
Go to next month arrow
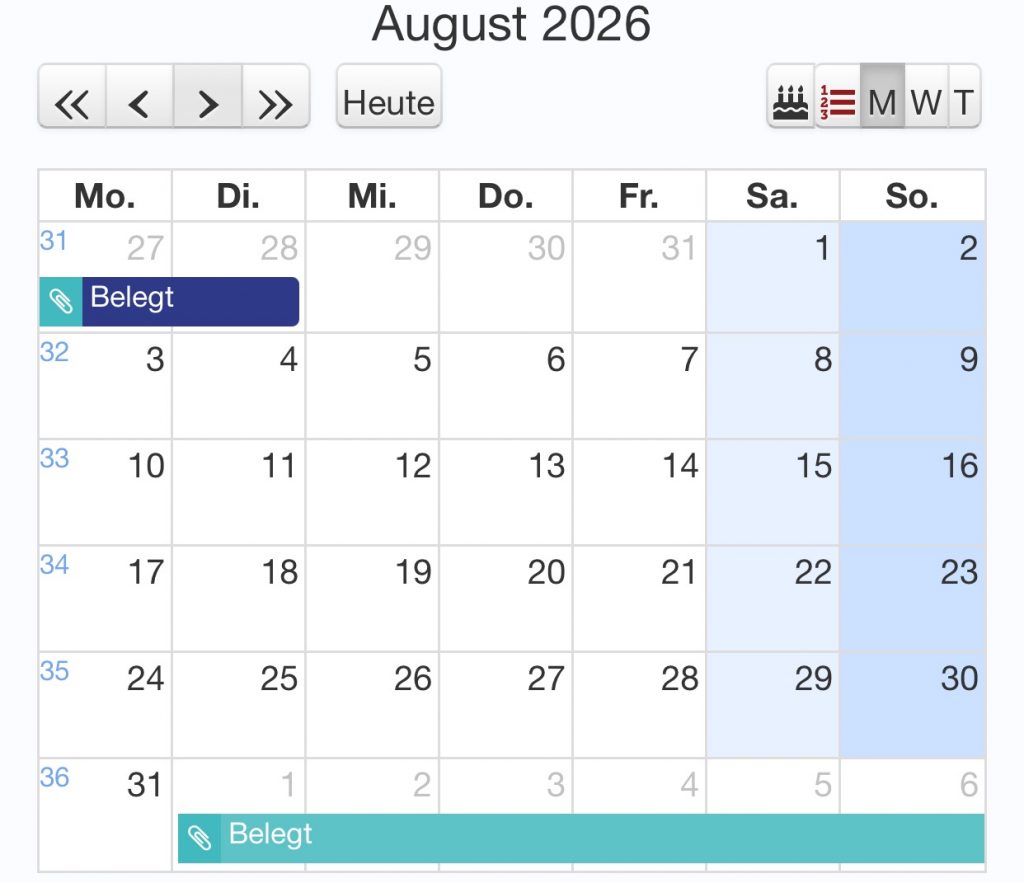[208, 103]
